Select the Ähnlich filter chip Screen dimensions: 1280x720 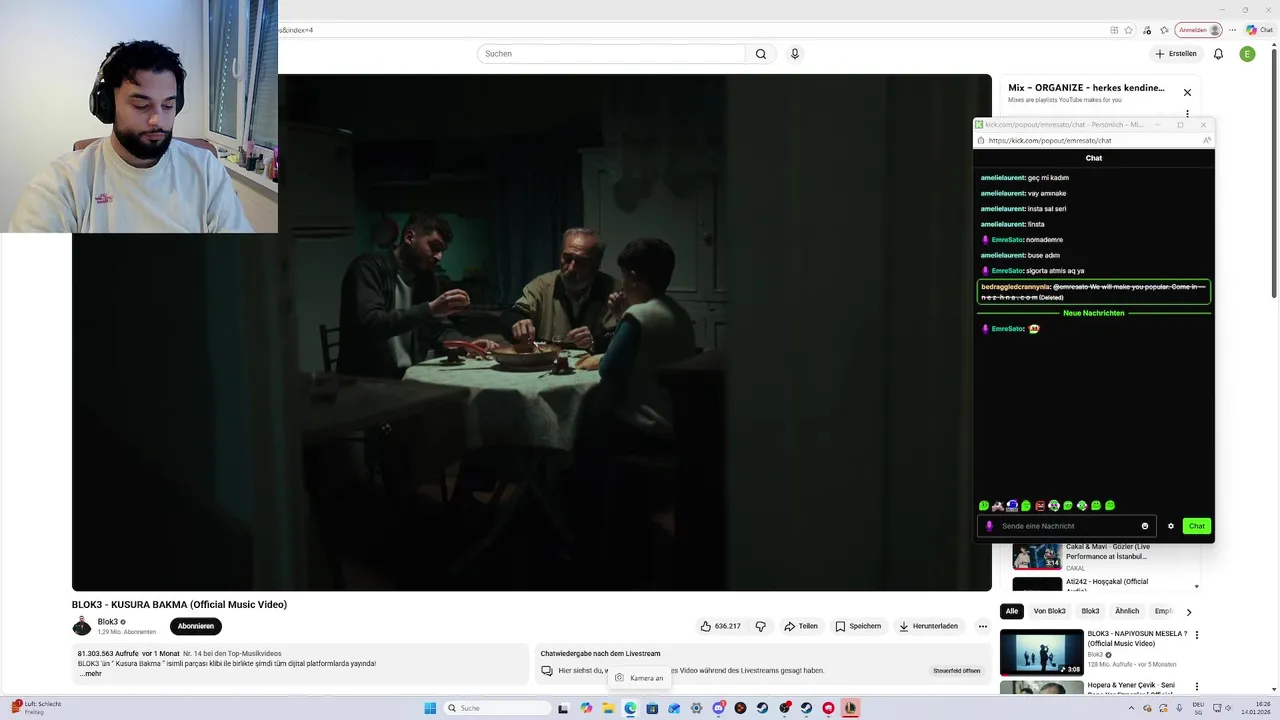[1127, 611]
